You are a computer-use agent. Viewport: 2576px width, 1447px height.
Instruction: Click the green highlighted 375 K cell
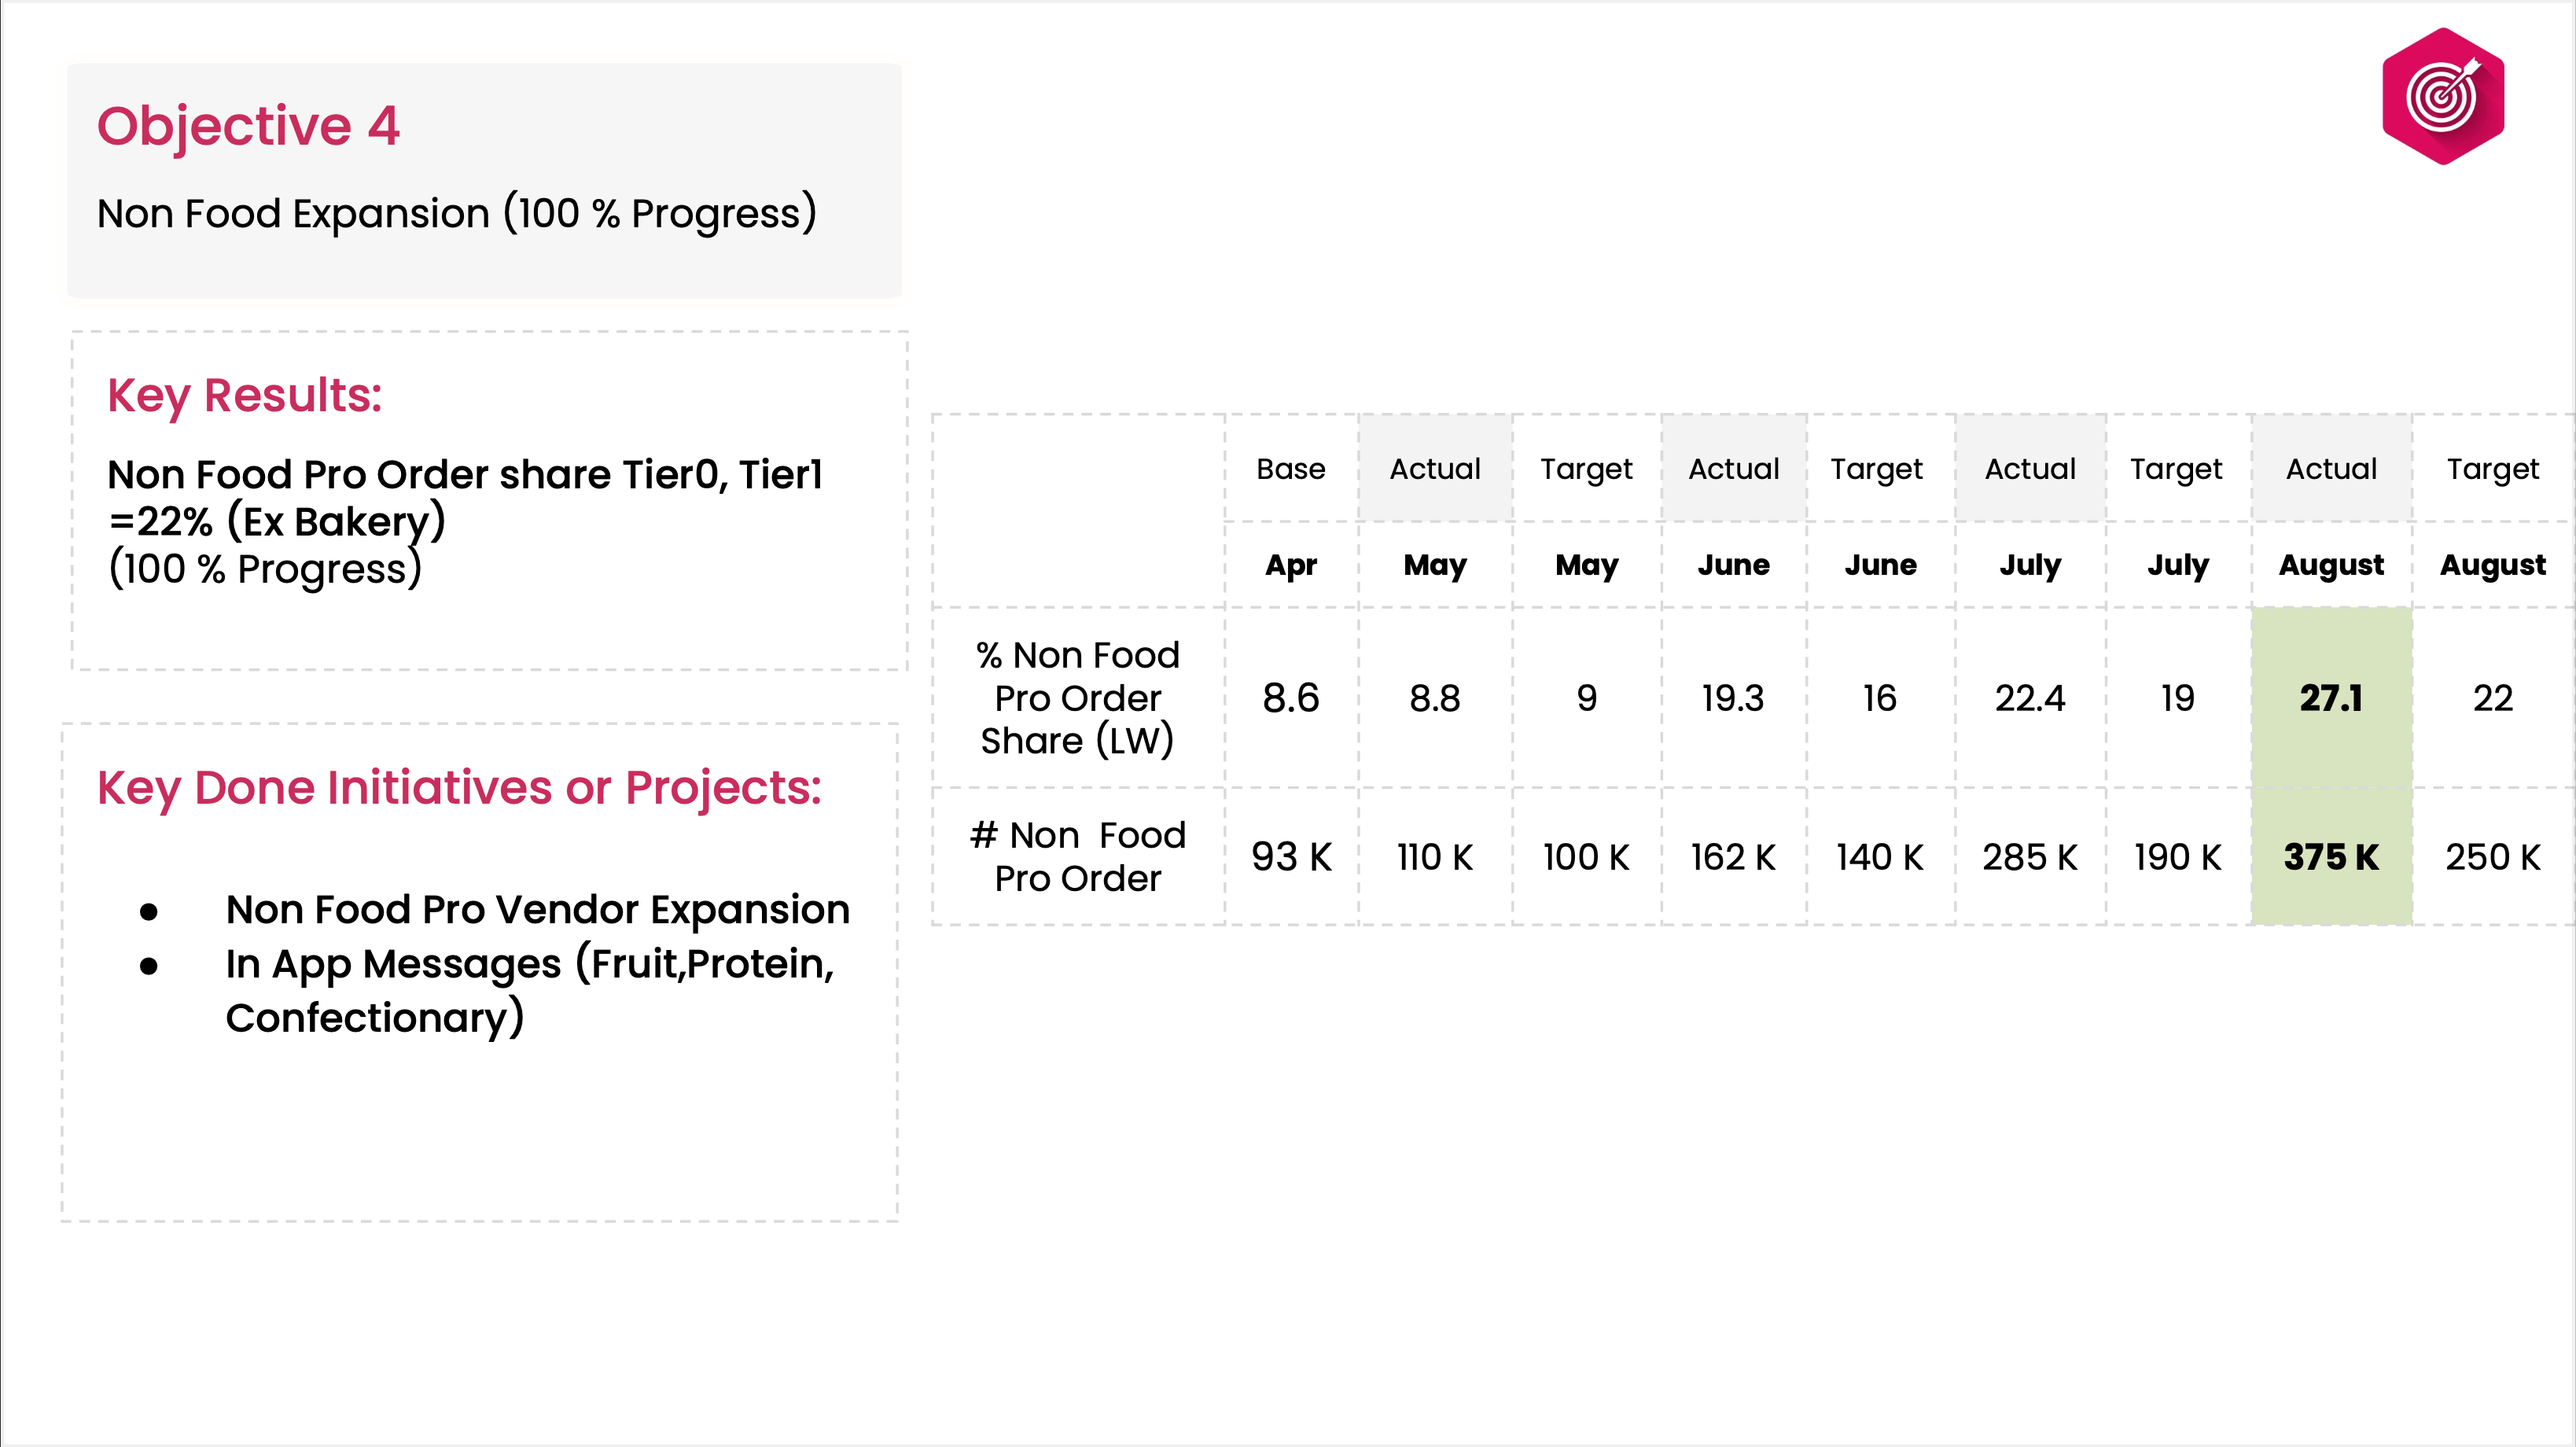click(2330, 857)
